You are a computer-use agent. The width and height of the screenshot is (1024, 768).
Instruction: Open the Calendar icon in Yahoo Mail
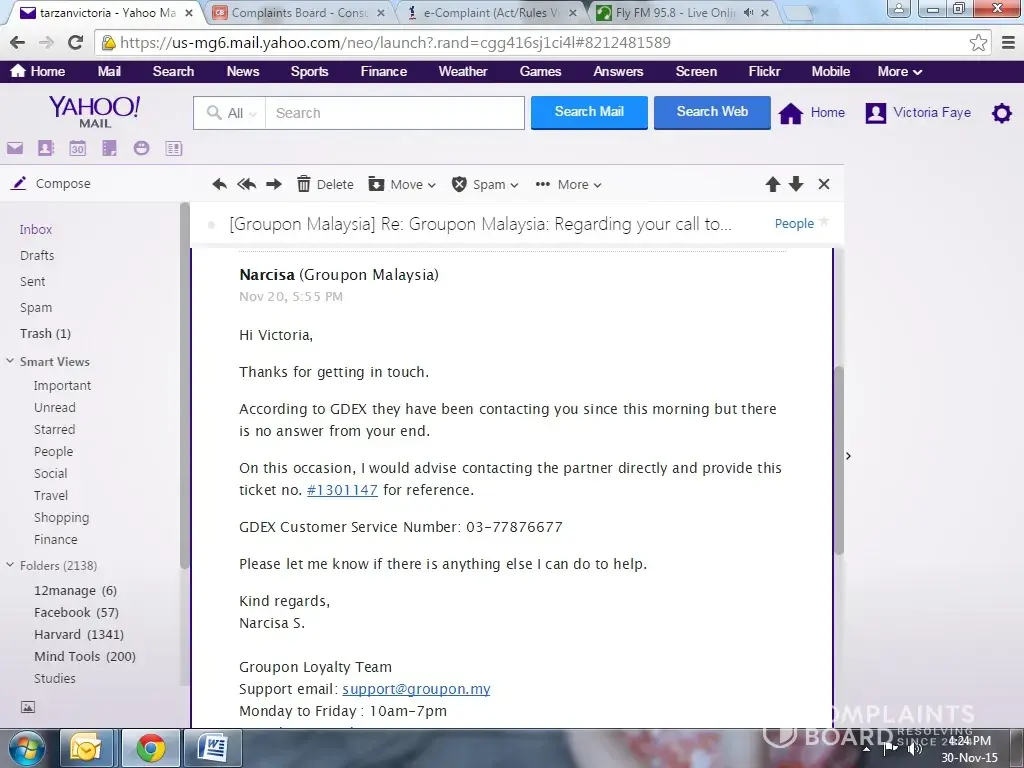tap(78, 149)
